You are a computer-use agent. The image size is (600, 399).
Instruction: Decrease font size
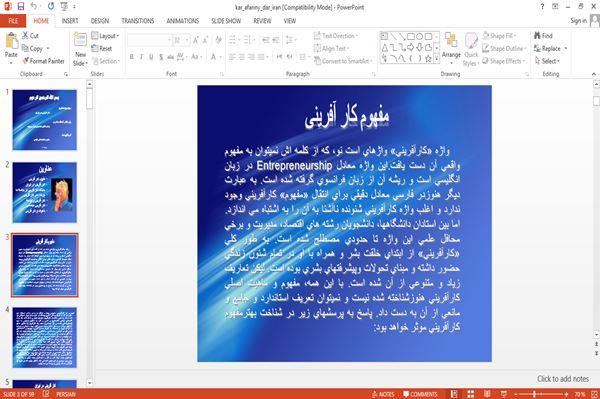click(x=205, y=40)
